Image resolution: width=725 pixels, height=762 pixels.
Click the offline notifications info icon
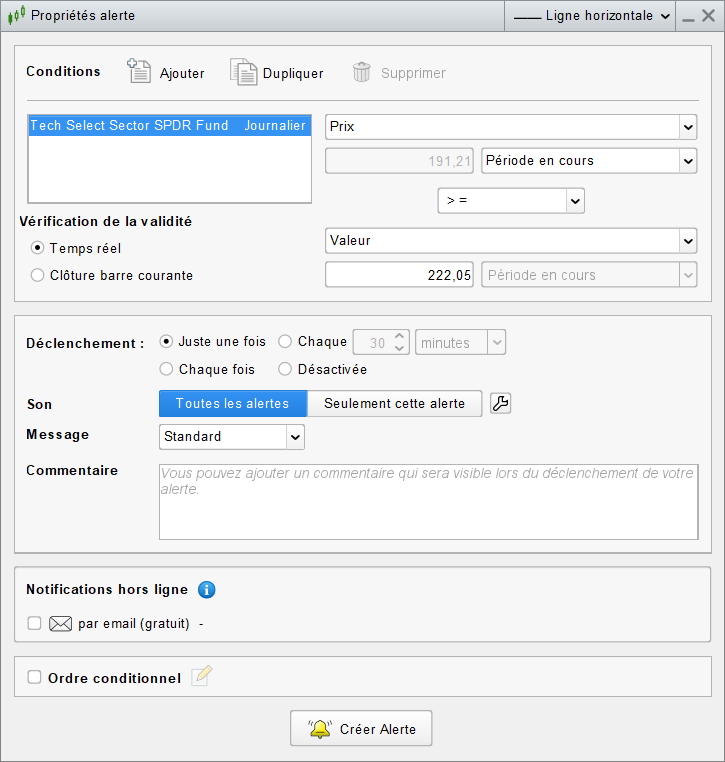[207, 589]
